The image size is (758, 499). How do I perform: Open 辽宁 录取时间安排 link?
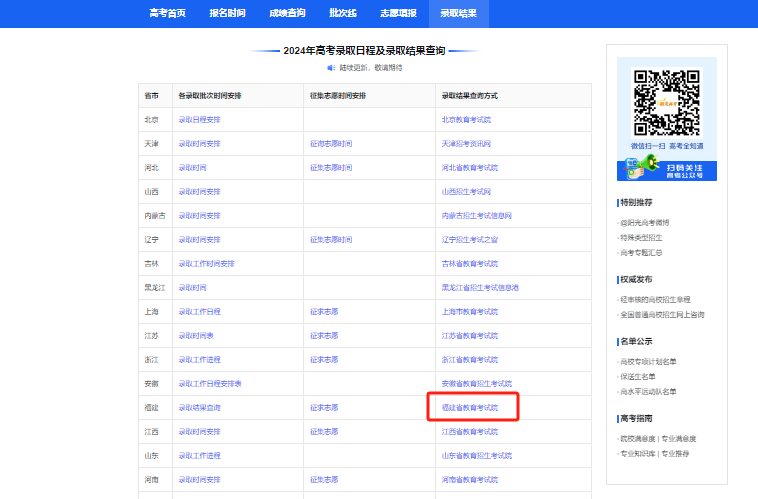199,240
